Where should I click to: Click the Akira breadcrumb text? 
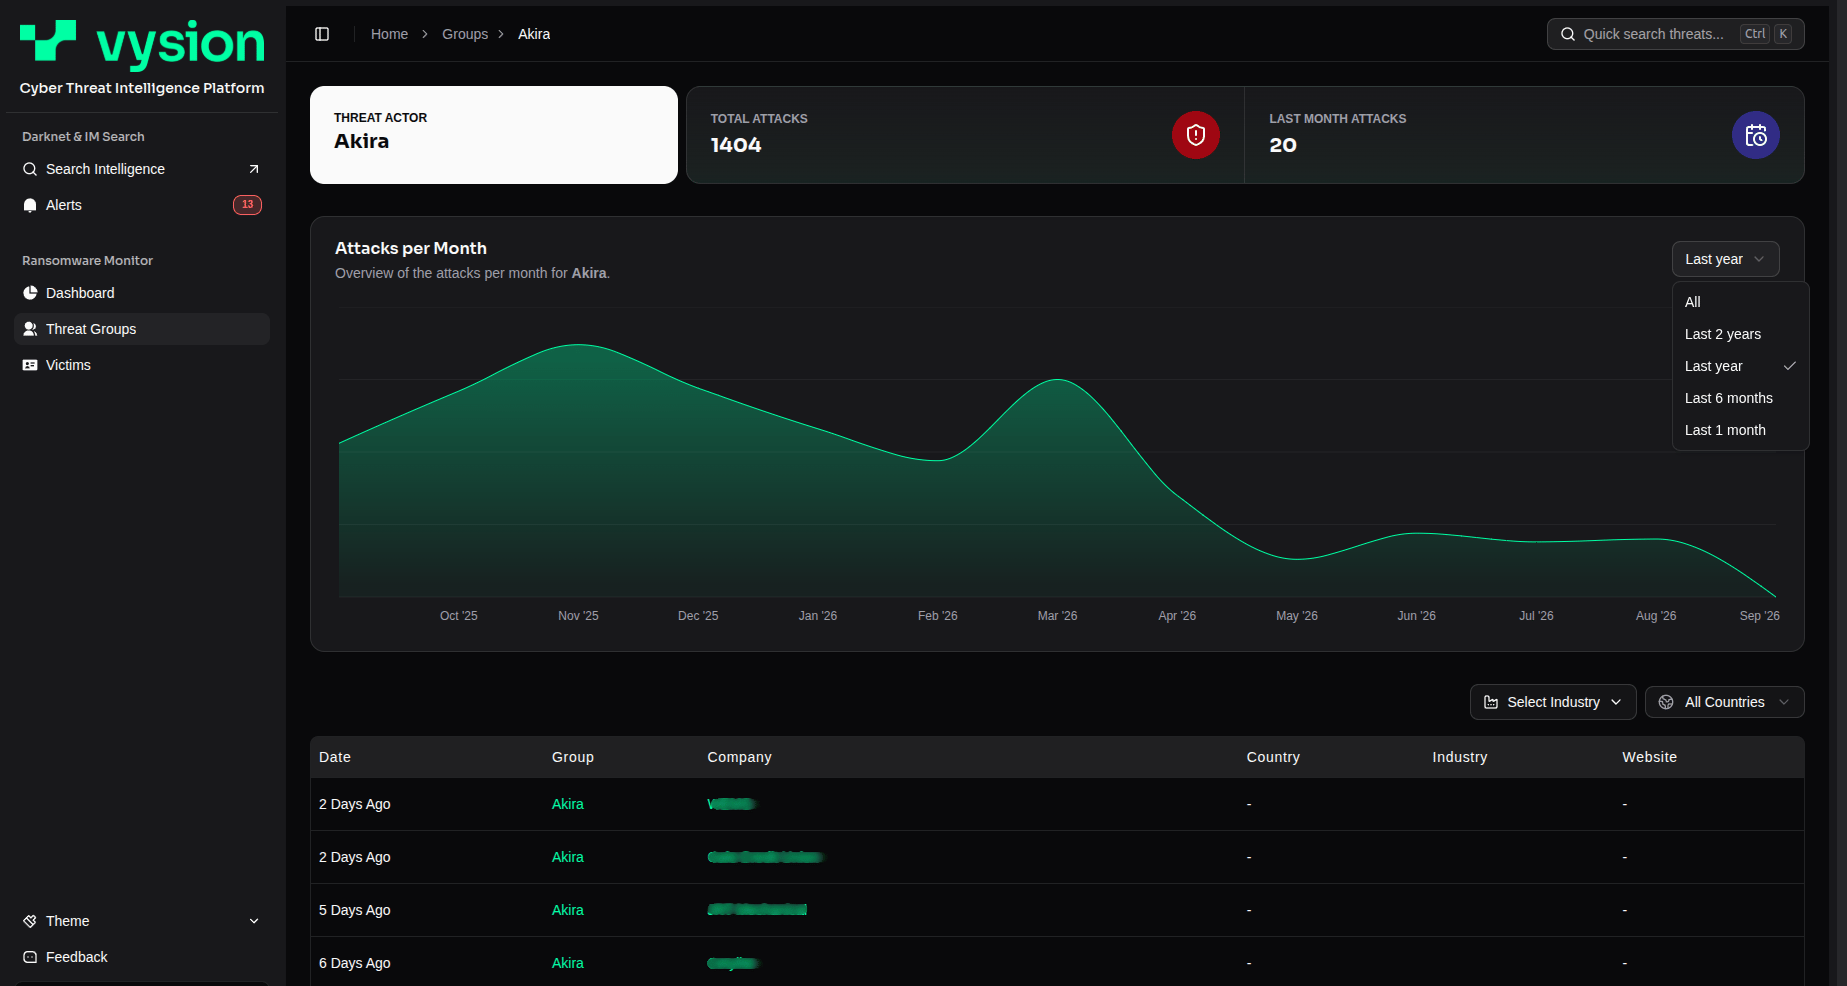pos(534,34)
